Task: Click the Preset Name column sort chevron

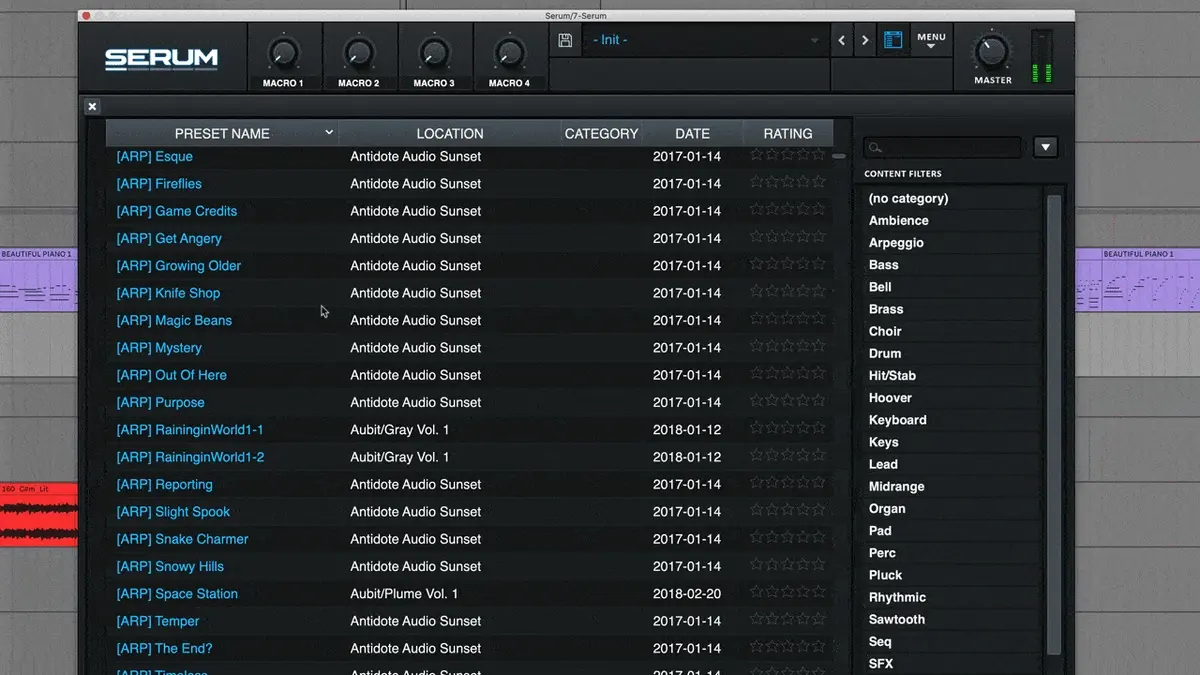Action: coord(329,132)
